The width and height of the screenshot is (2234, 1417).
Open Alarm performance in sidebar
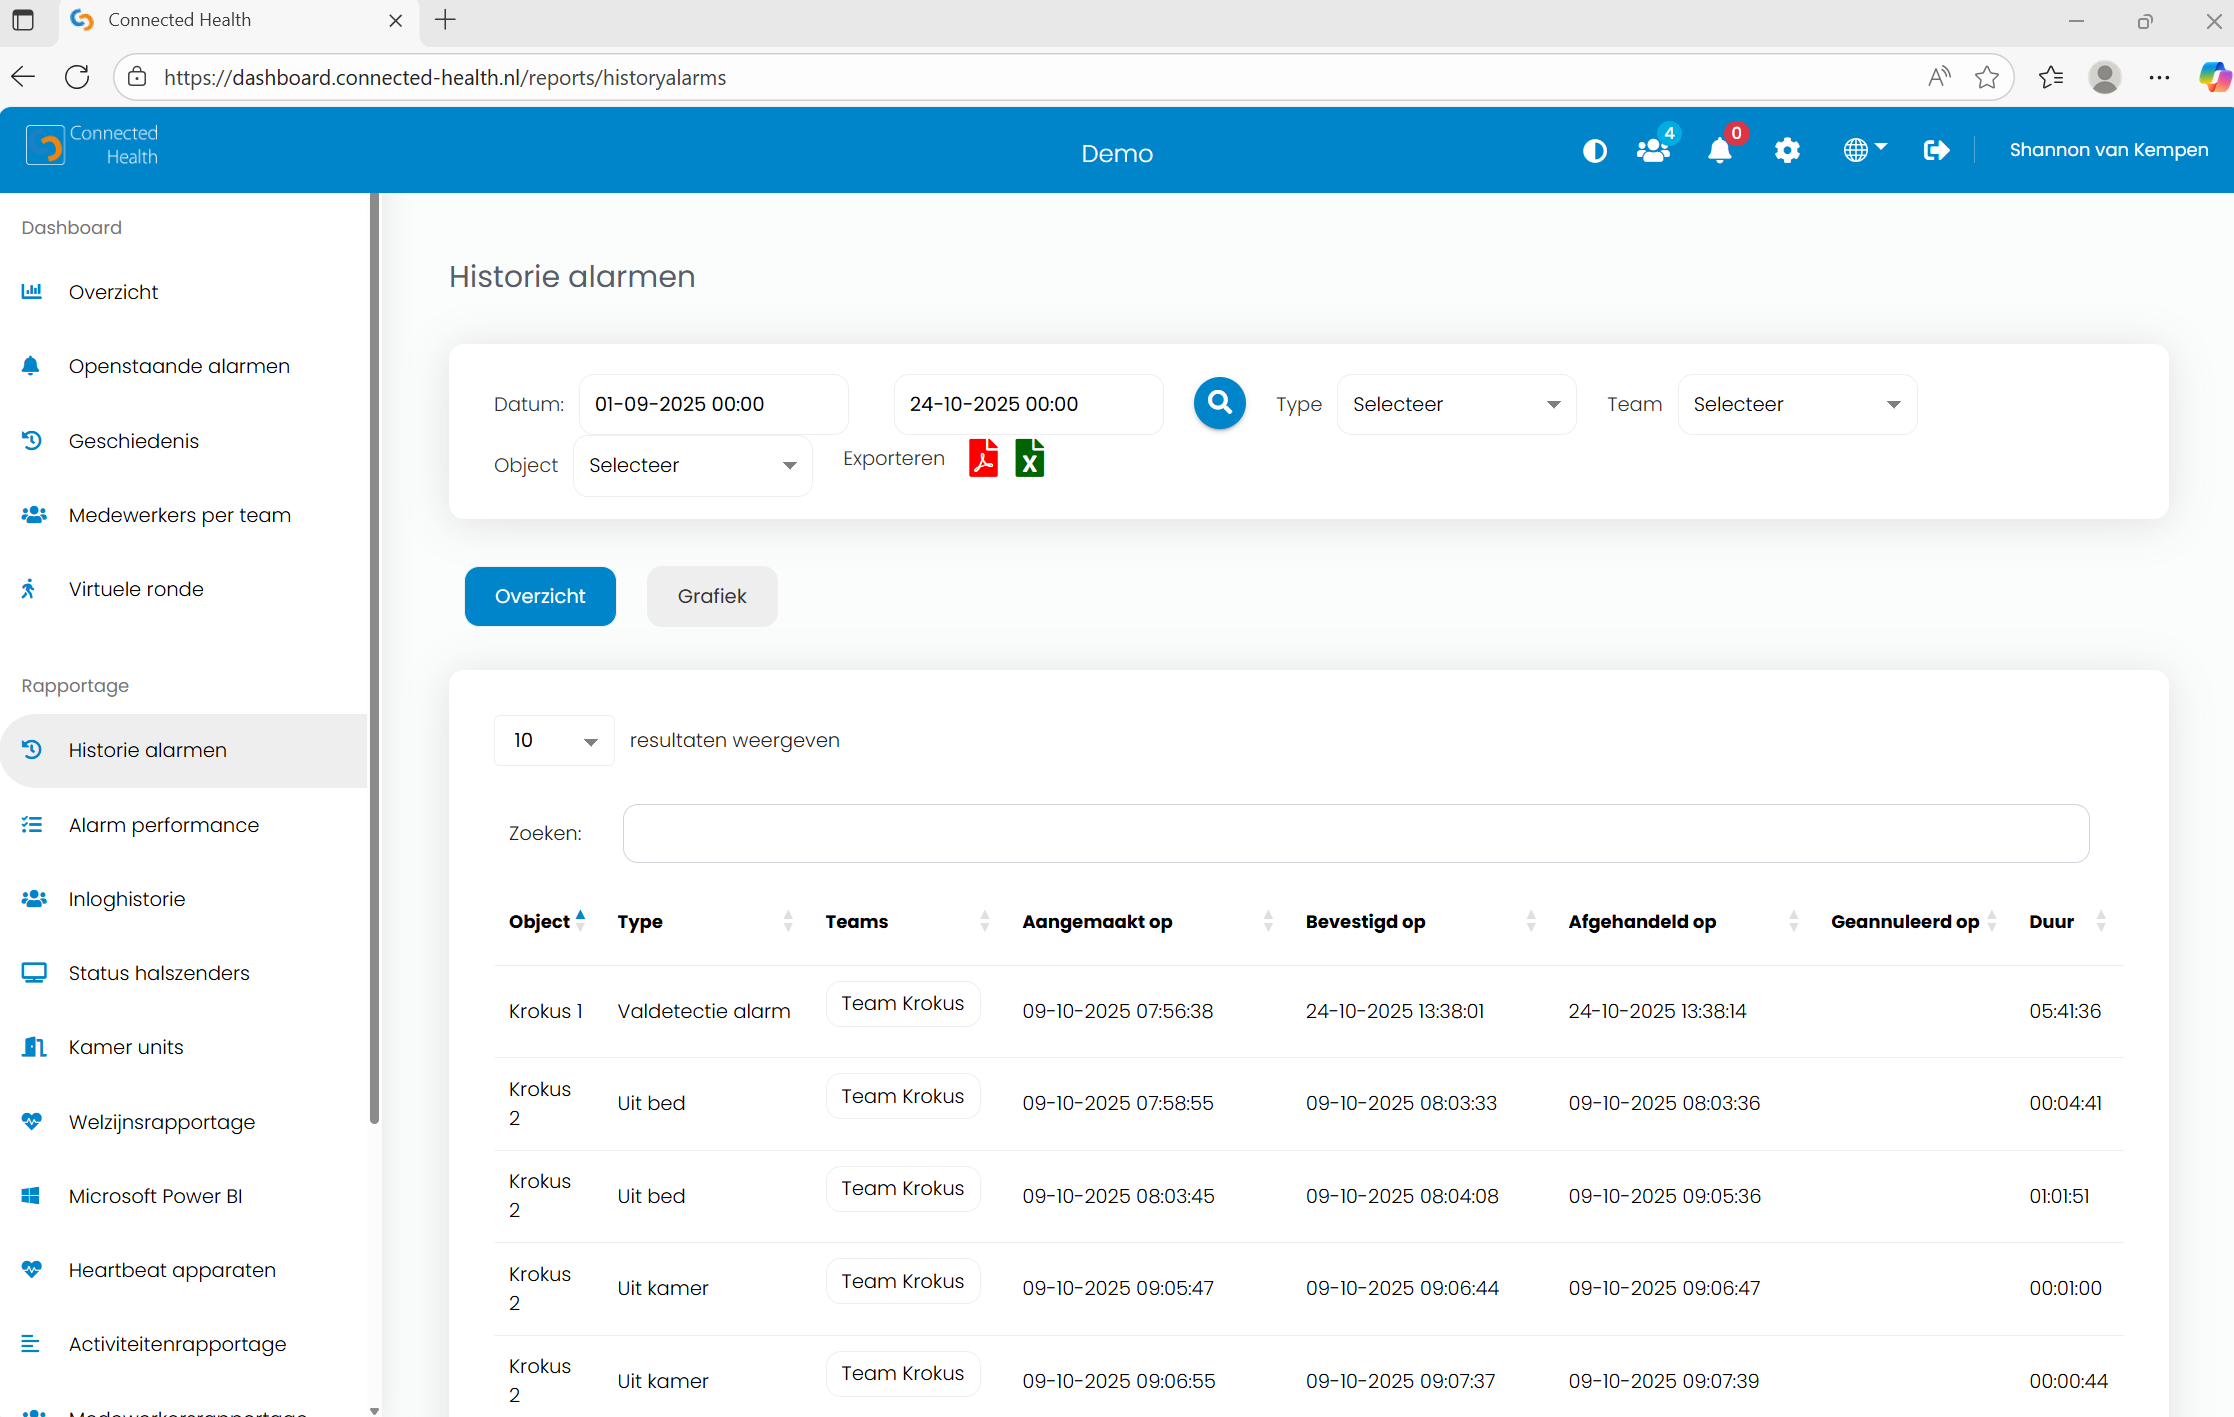click(x=163, y=825)
